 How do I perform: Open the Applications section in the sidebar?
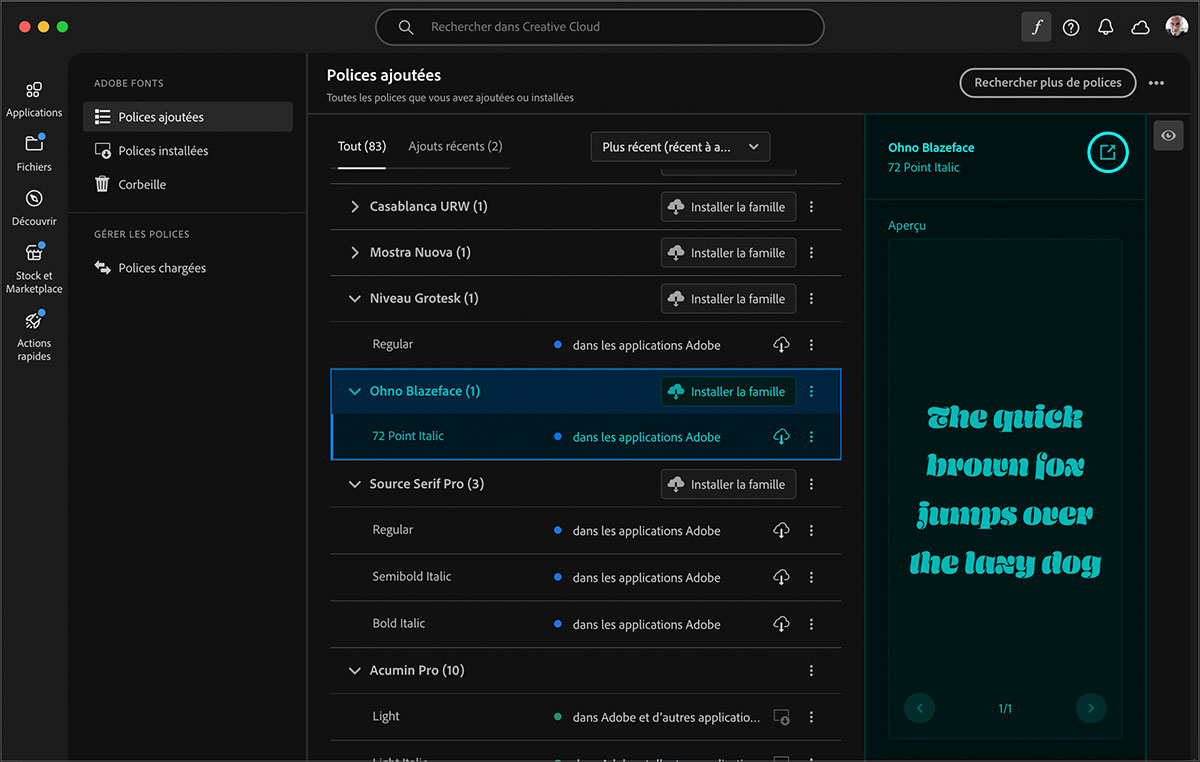point(34,98)
